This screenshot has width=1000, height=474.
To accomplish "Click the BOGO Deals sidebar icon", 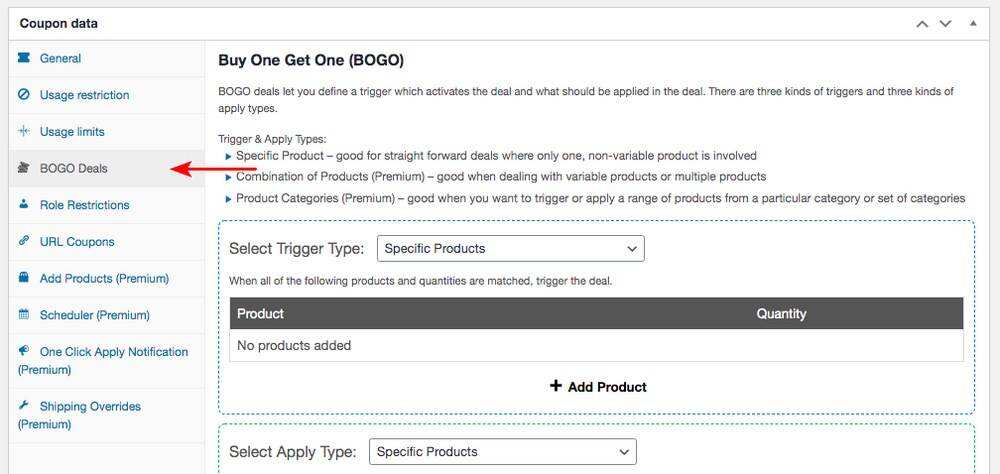I will pos(24,168).
